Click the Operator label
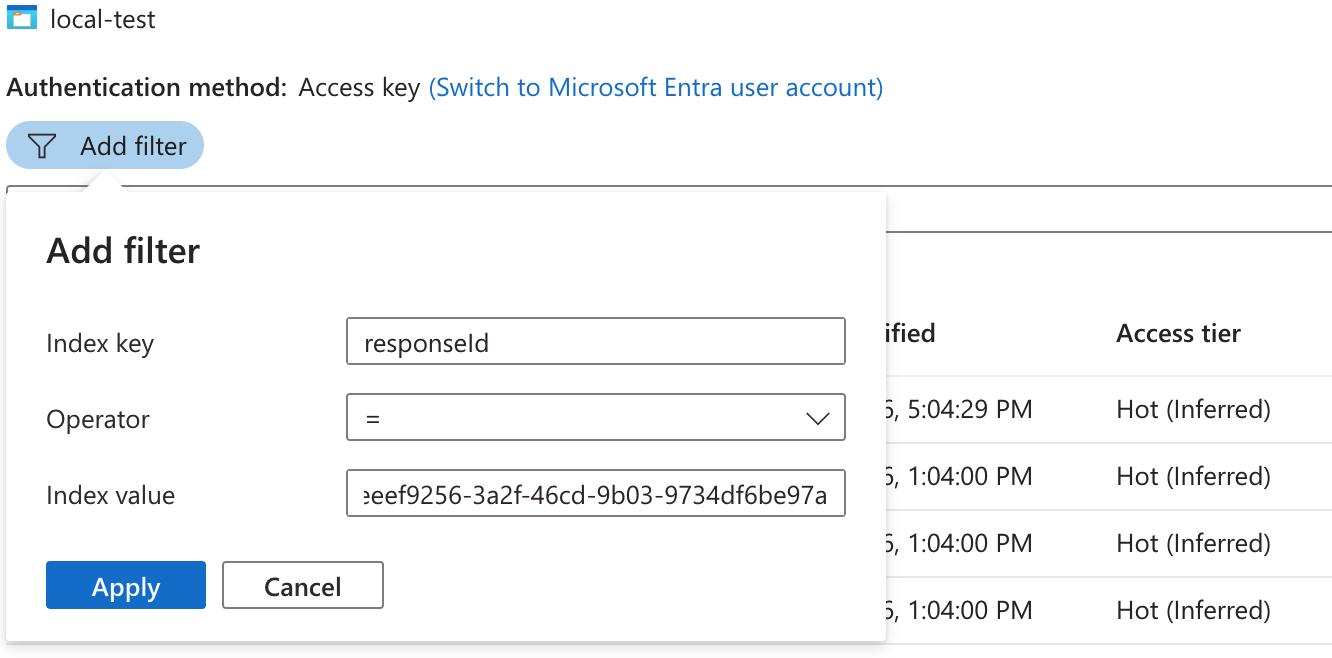The height and width of the screenshot is (658, 1332). (x=98, y=419)
